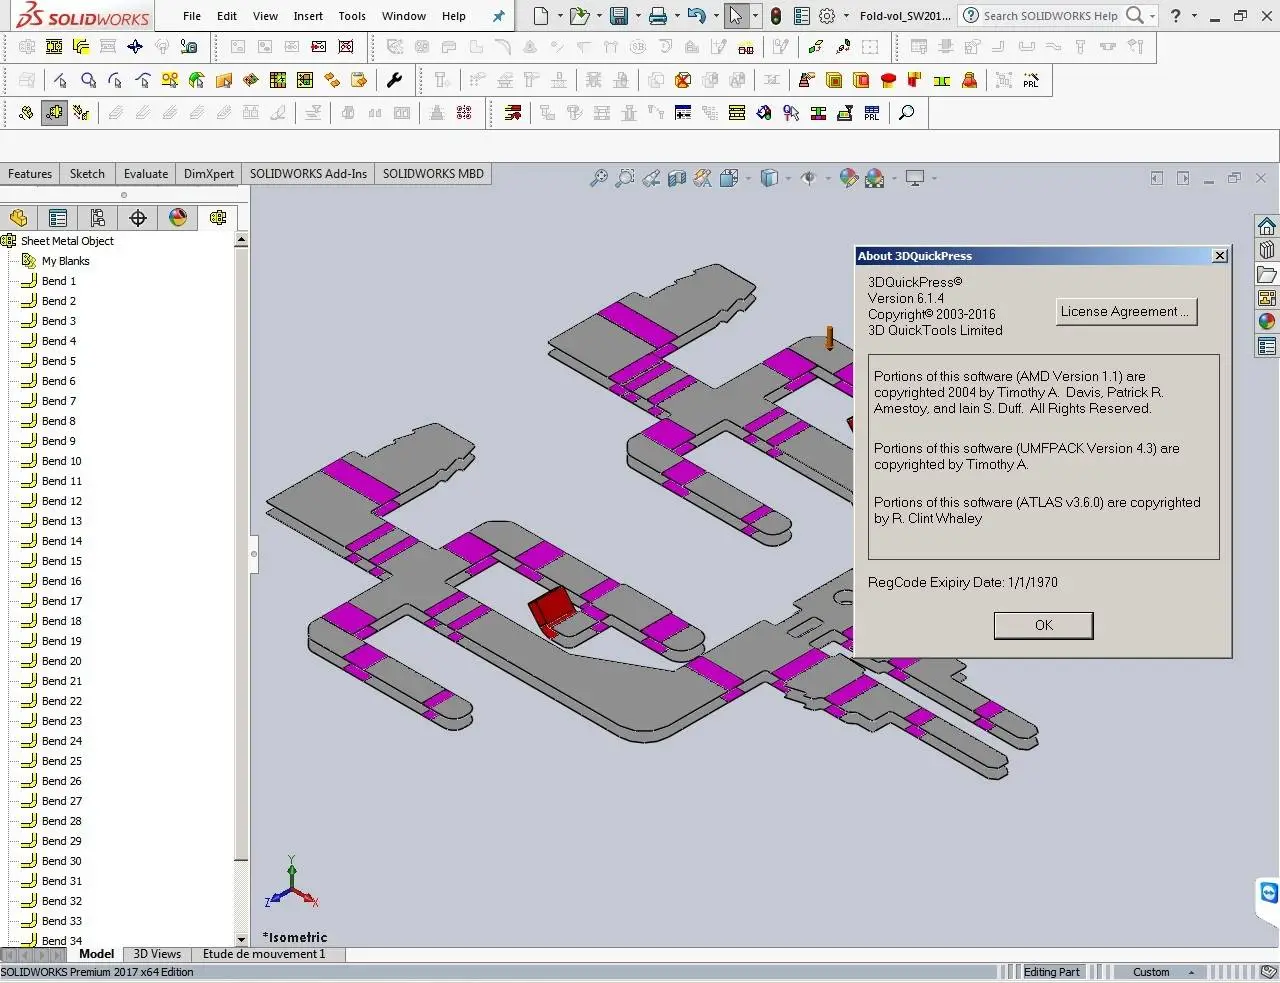The width and height of the screenshot is (1280, 983).
Task: Open the DimXpertManager crosshair tab icon
Action: (x=138, y=217)
